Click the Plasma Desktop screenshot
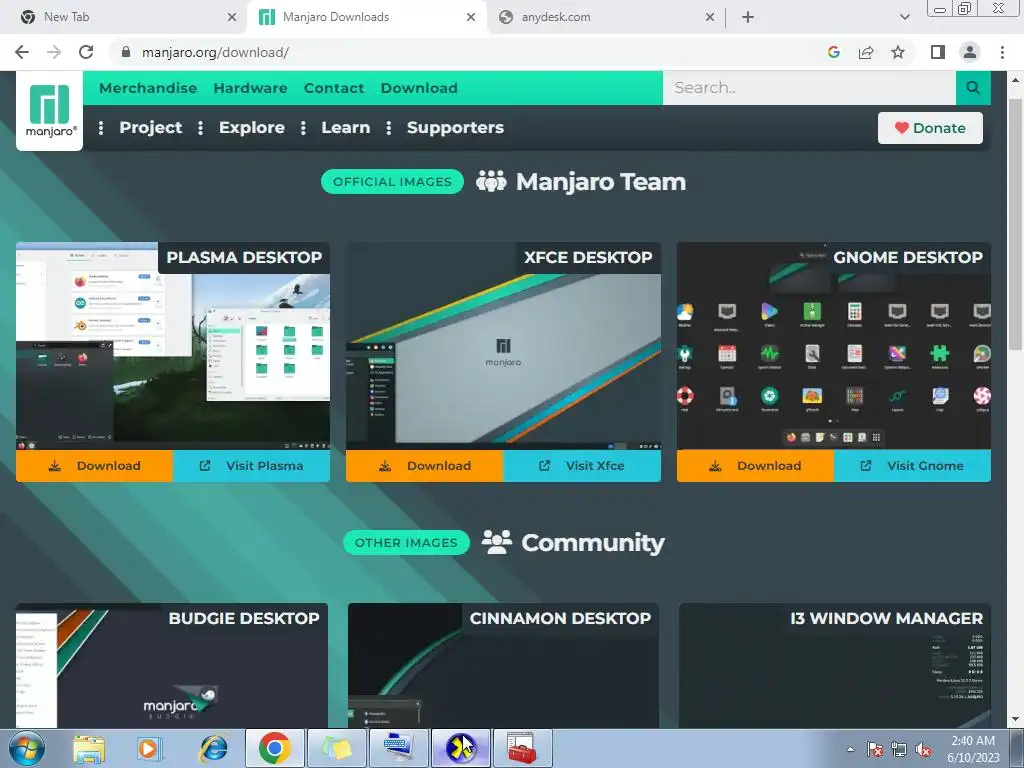 [x=173, y=346]
